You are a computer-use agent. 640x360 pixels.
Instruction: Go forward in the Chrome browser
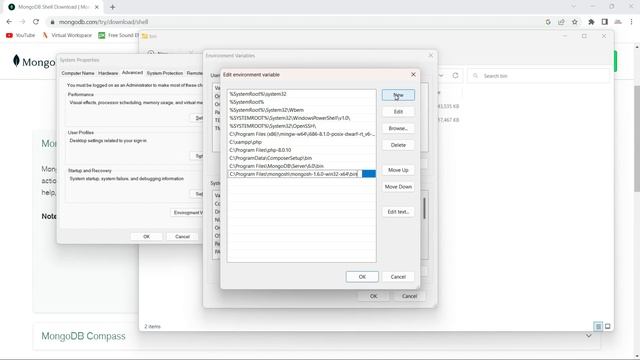point(22,22)
